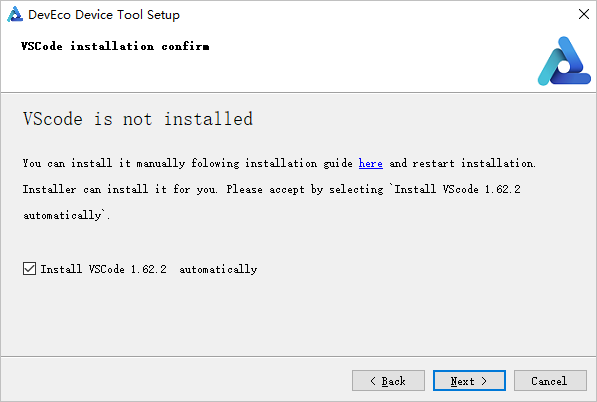597x402 pixels.
Task: Click the blank white header space below 'VSCode installation confirm'
Action: tap(267, 72)
